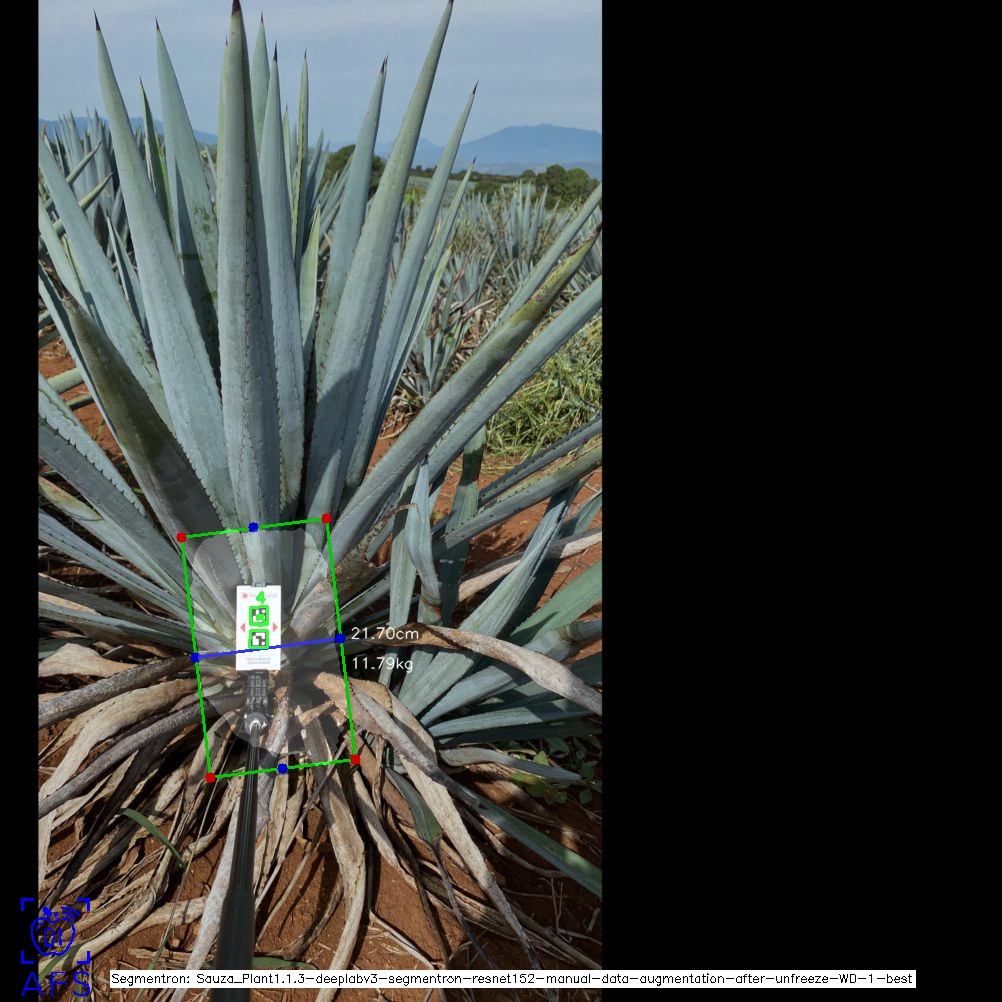Image resolution: width=1002 pixels, height=1002 pixels.
Task: Click the green marker ID number 4
Action: (x=261, y=597)
